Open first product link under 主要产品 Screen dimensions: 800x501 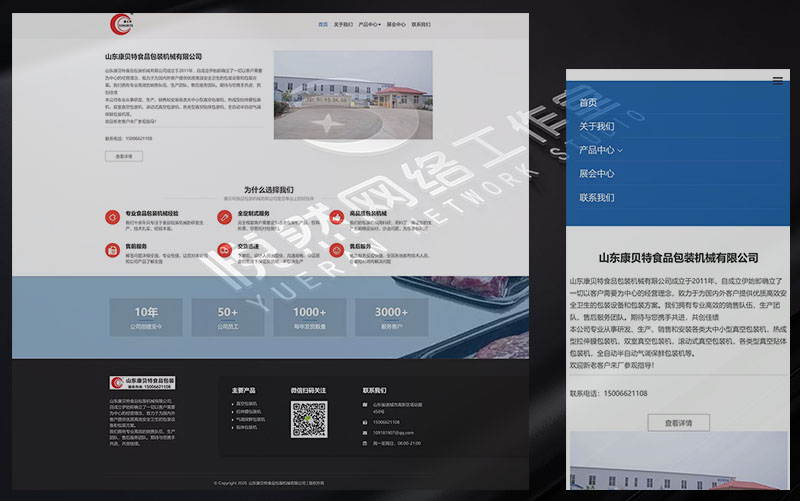tap(246, 404)
